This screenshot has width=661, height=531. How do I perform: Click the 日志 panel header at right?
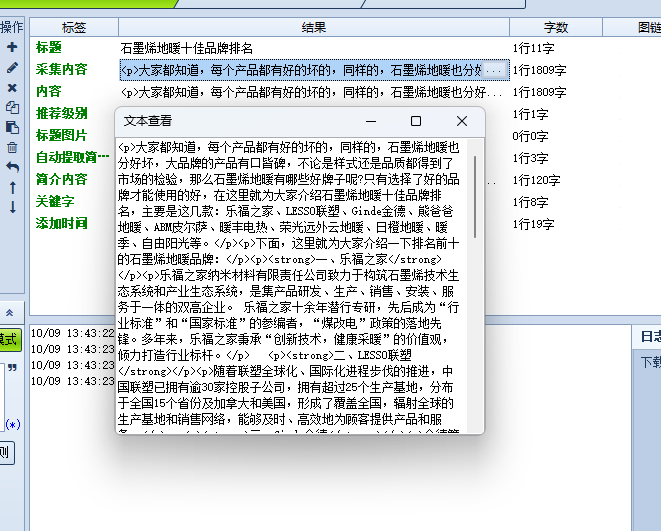coord(650,337)
